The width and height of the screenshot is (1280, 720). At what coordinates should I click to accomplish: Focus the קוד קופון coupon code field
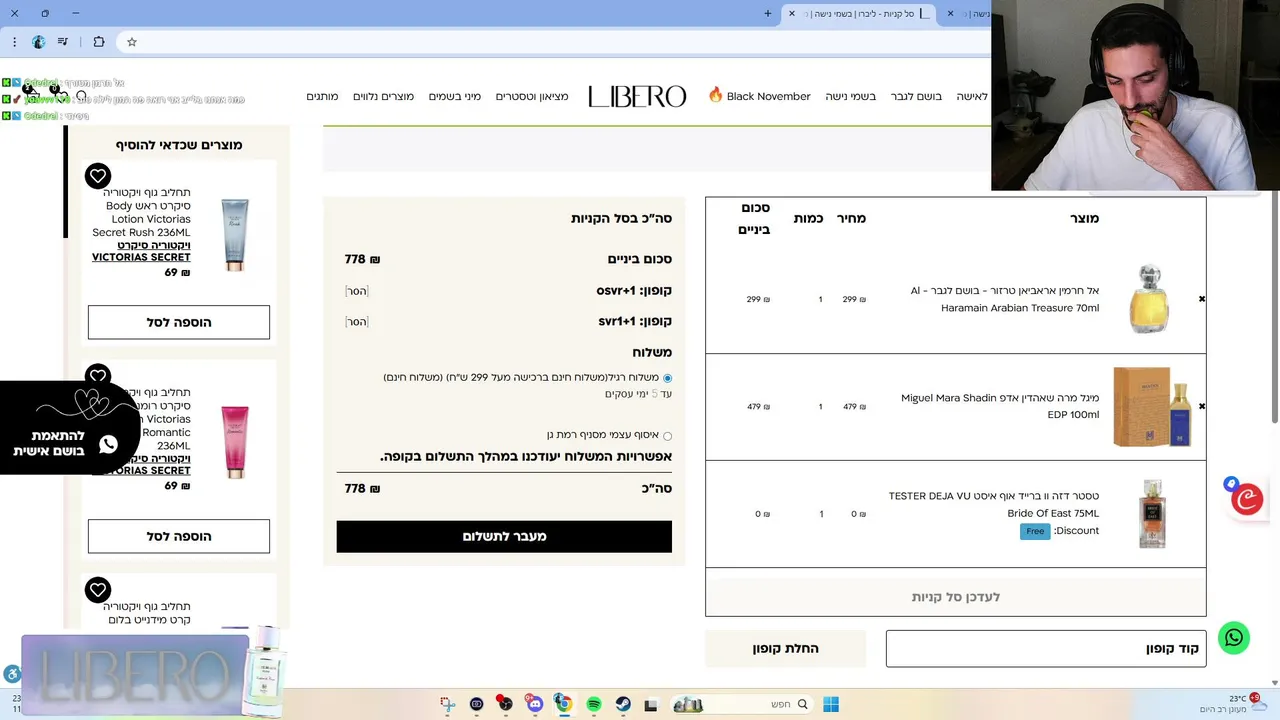[x=1046, y=649]
